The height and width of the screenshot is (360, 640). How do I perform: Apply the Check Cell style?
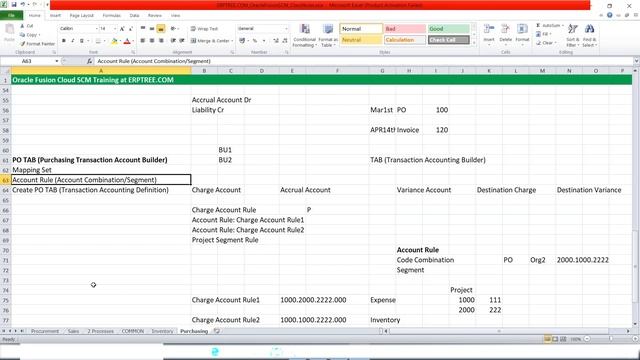449,40
